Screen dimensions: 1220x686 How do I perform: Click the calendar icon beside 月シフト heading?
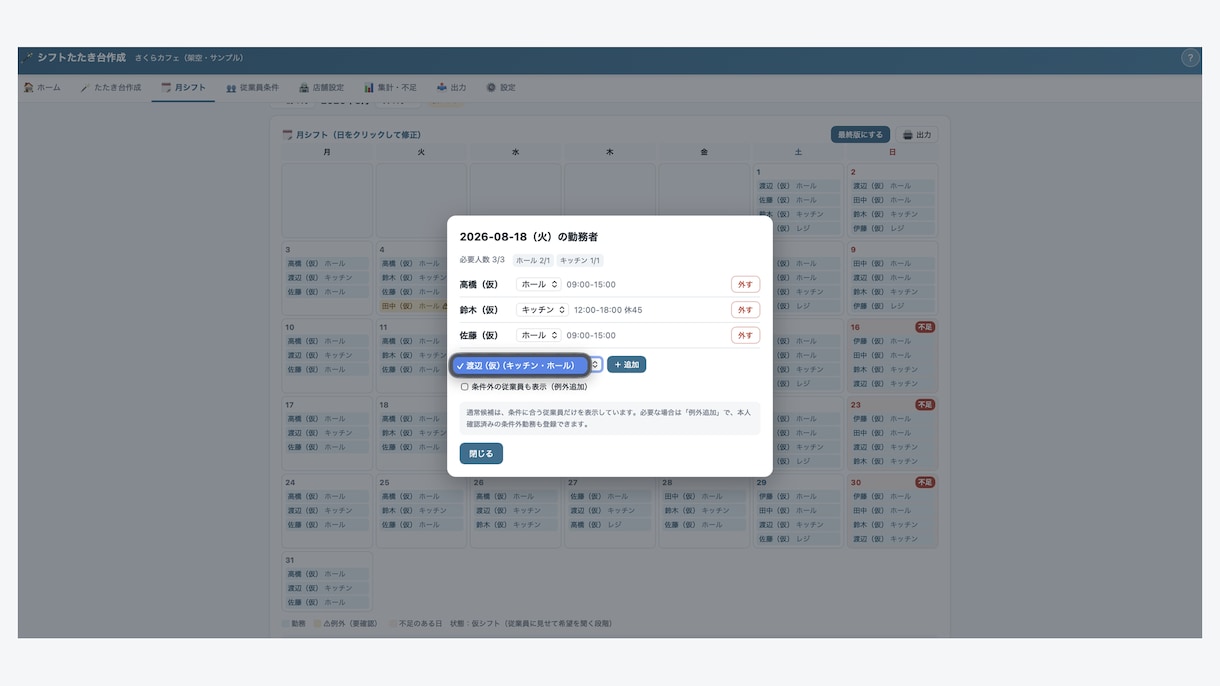click(287, 135)
